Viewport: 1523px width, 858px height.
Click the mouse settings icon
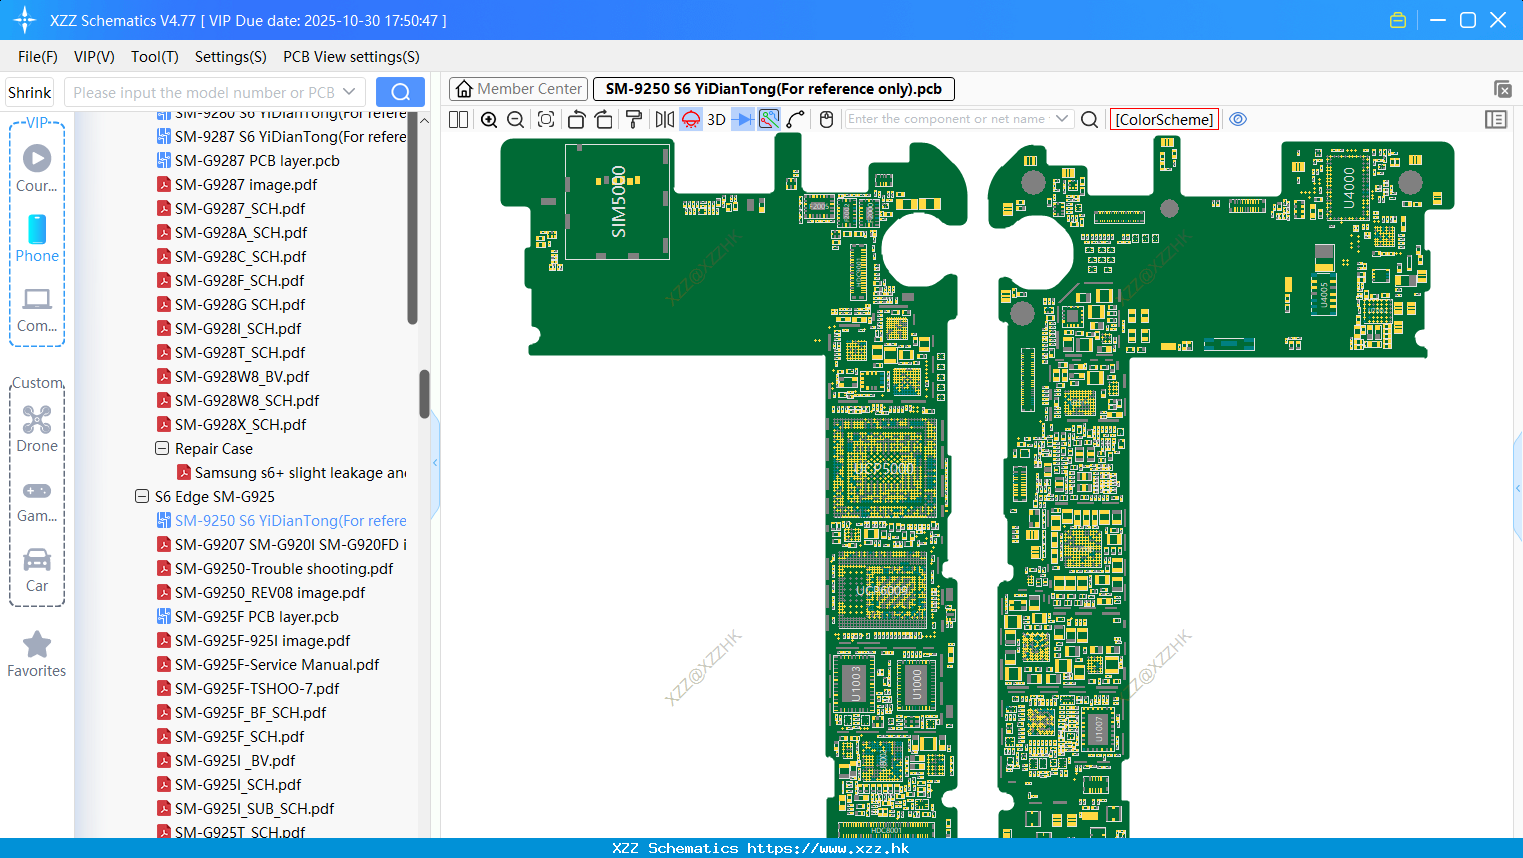click(826, 119)
